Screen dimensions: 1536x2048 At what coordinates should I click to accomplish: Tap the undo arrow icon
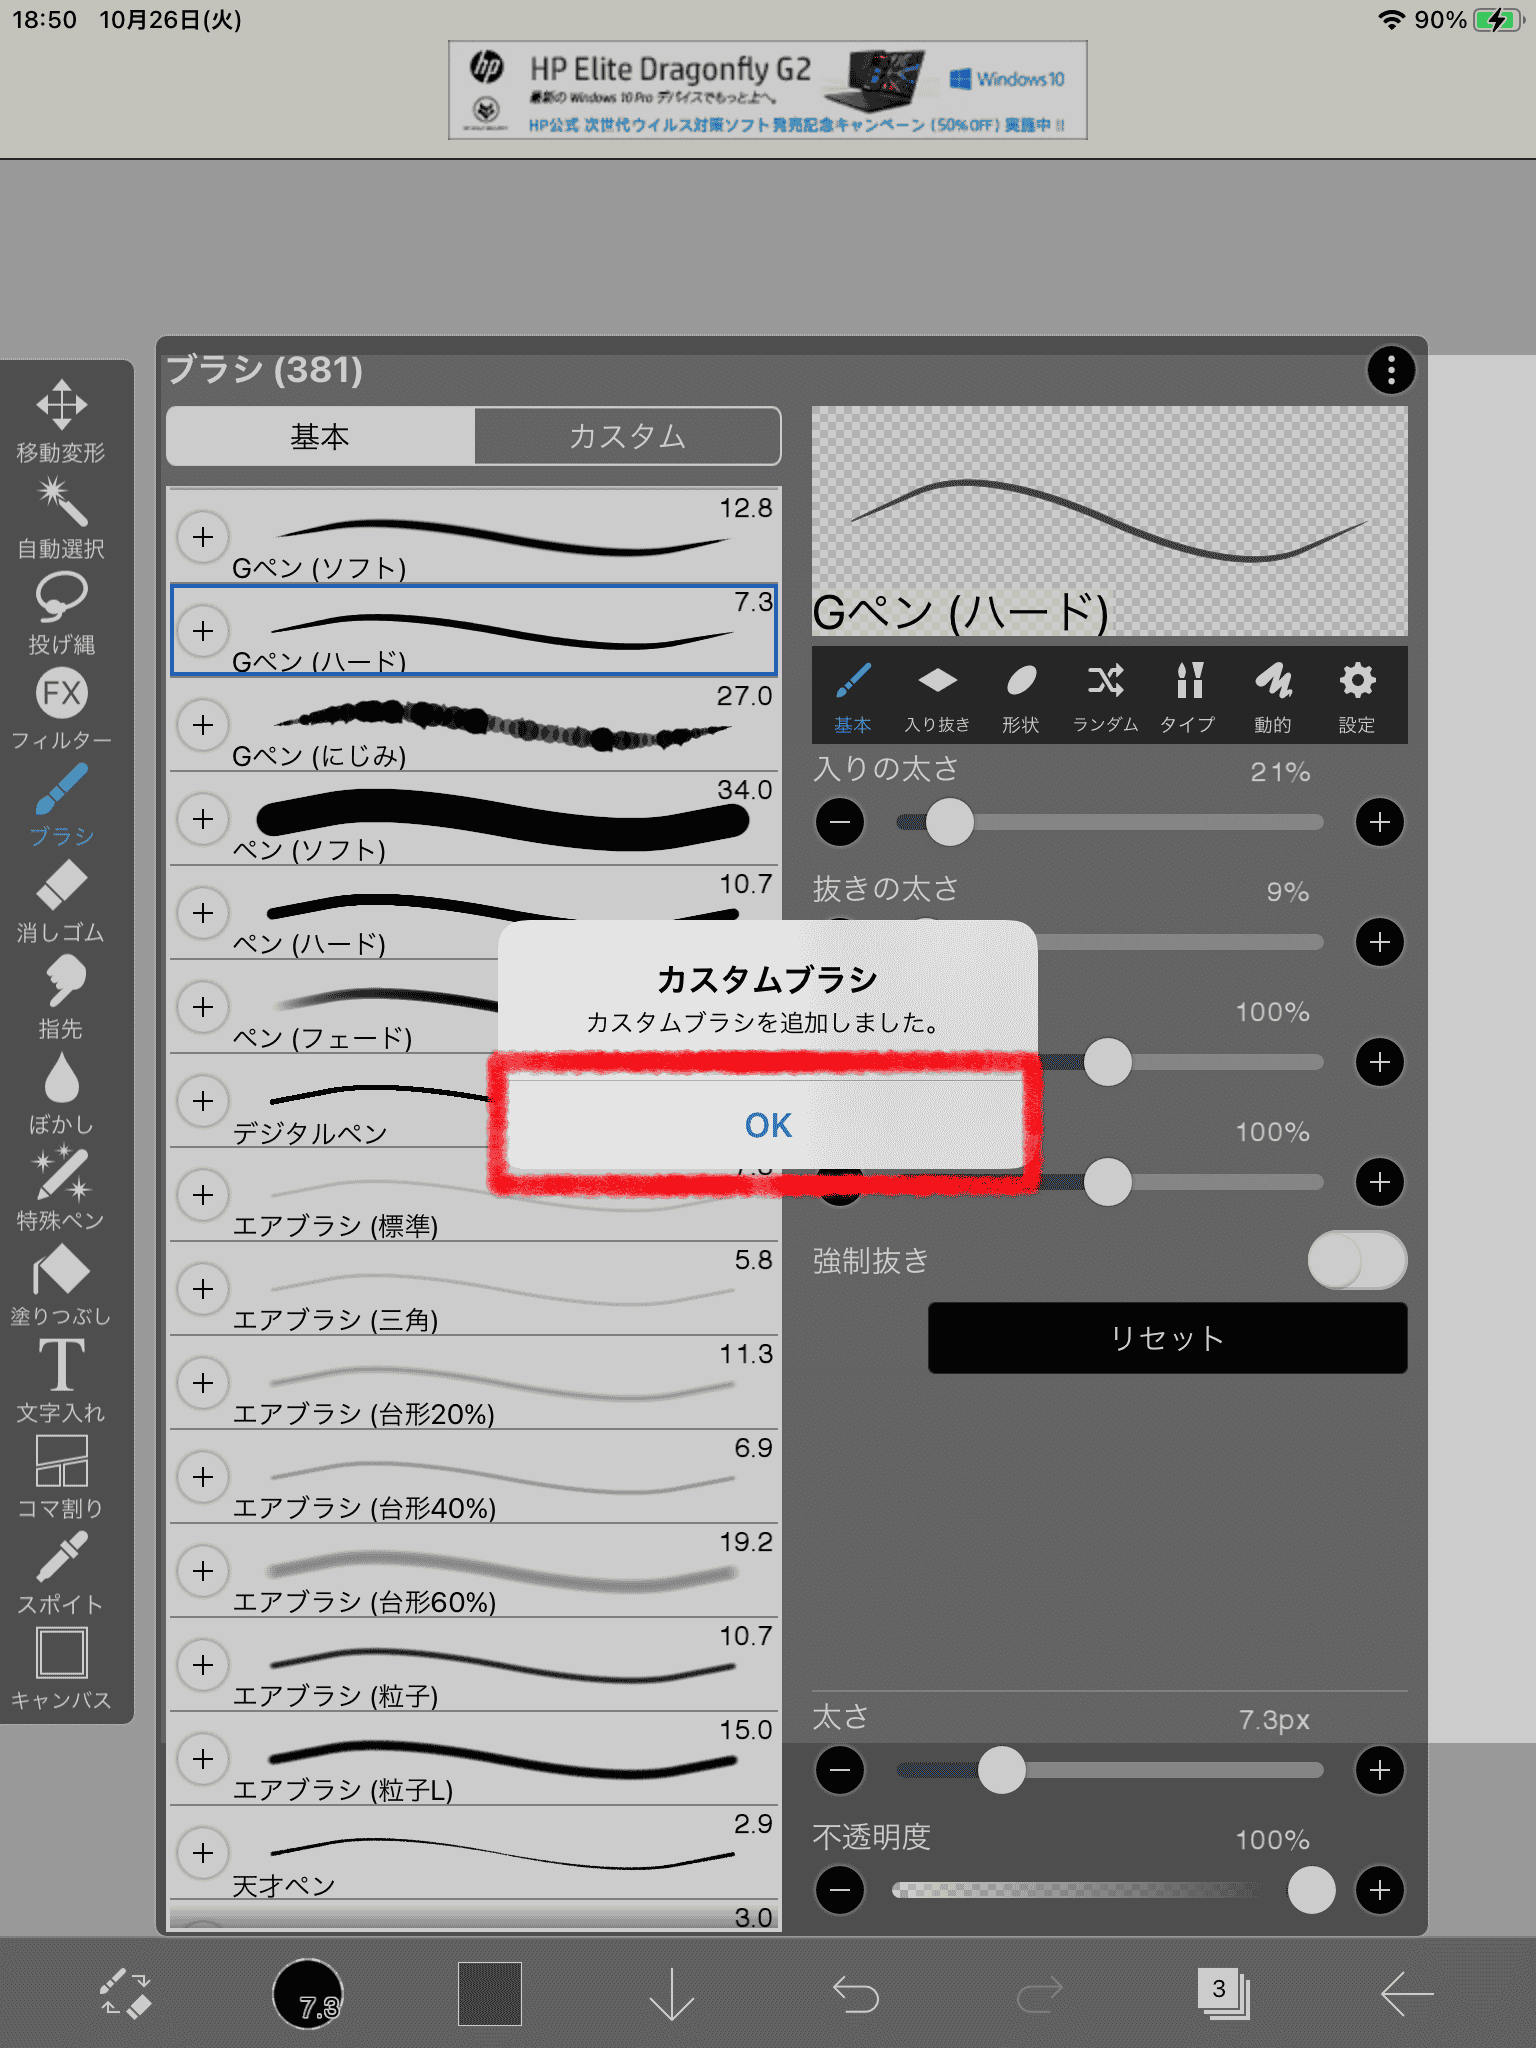tap(856, 1994)
